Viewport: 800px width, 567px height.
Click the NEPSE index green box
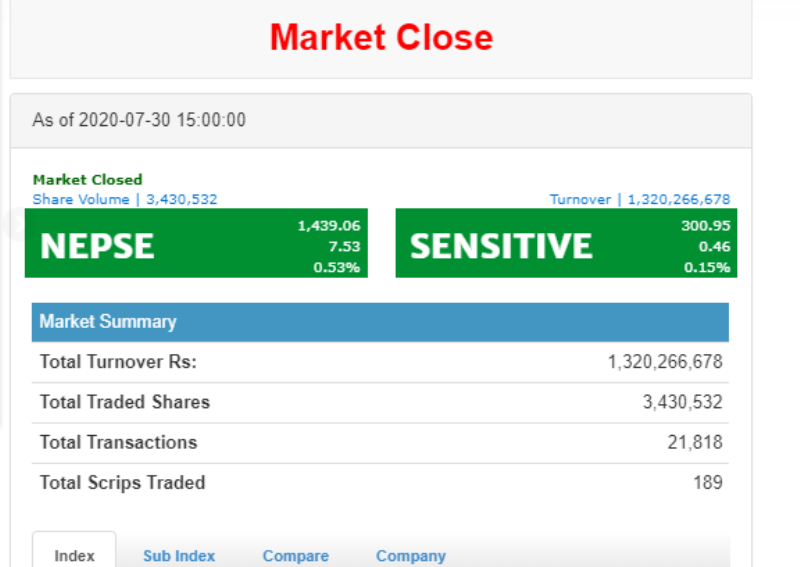[x=196, y=243]
